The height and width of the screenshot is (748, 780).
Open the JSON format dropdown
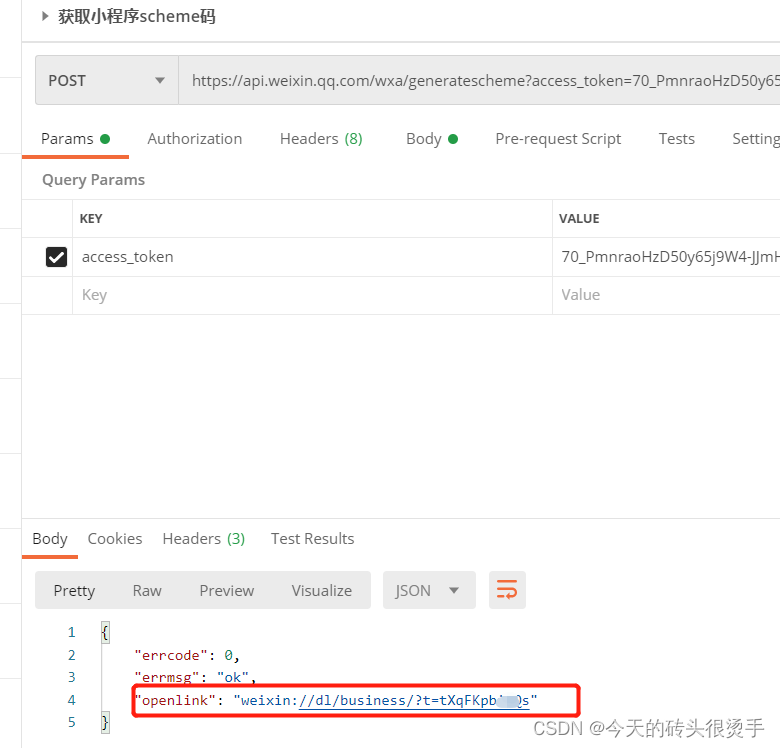point(429,590)
